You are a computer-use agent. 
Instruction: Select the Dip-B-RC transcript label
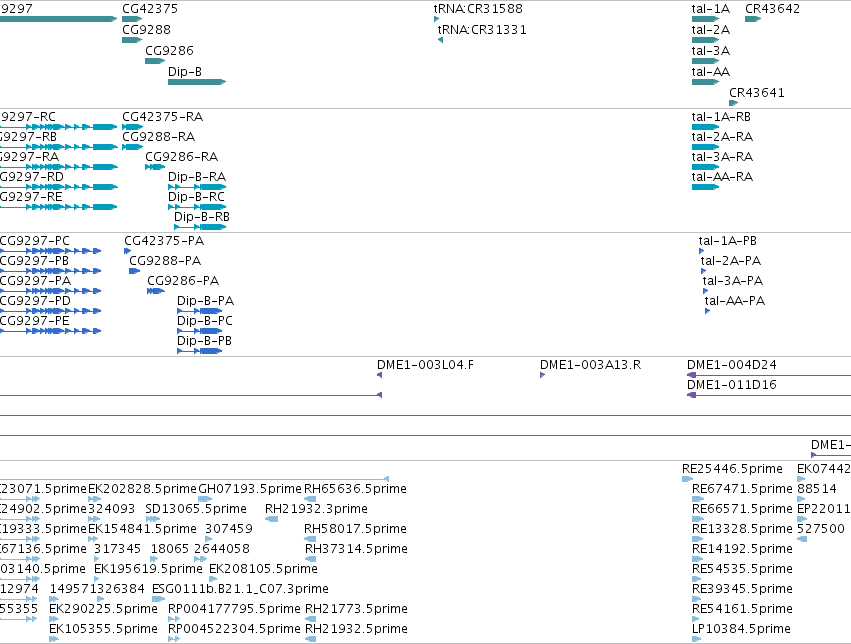(196, 197)
